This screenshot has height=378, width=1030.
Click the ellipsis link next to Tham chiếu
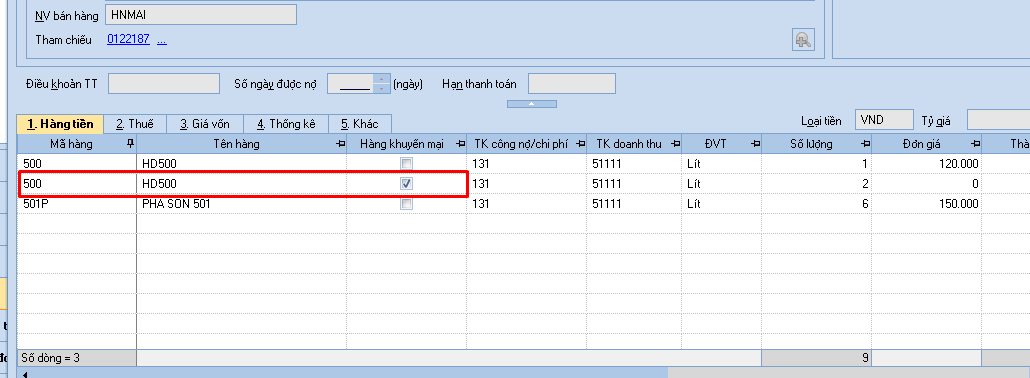point(162,39)
